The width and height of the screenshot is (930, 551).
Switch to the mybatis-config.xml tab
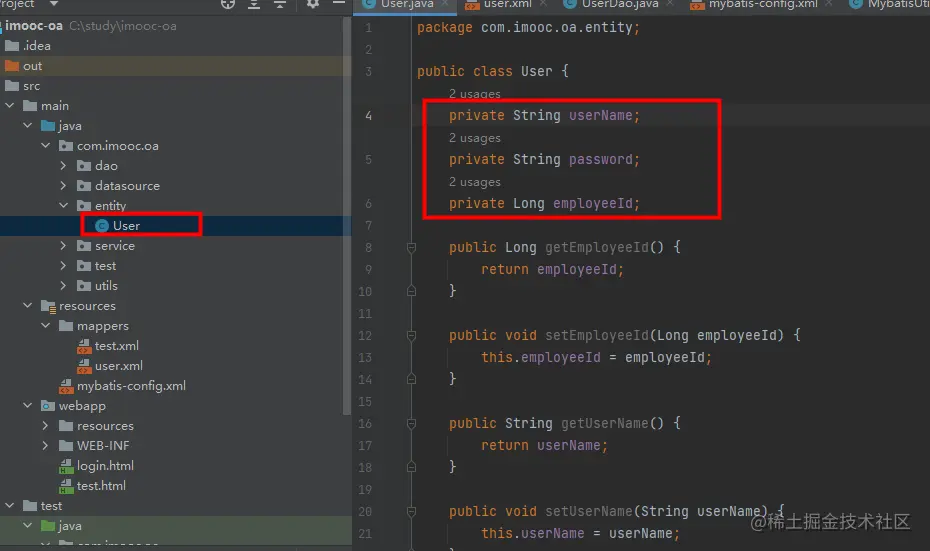pos(763,4)
